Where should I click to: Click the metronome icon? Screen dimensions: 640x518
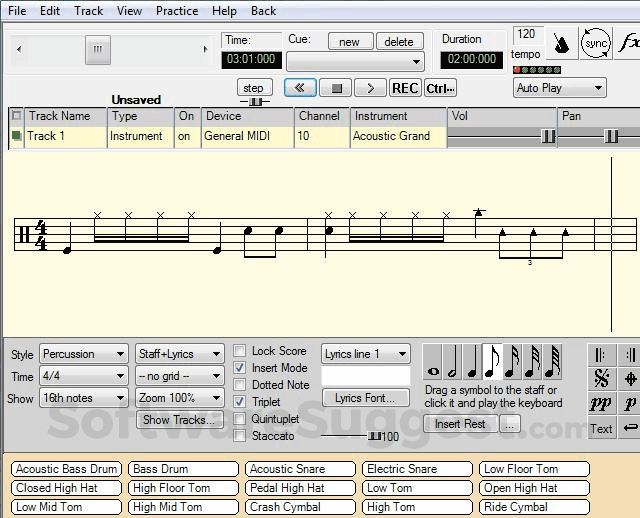(x=563, y=44)
